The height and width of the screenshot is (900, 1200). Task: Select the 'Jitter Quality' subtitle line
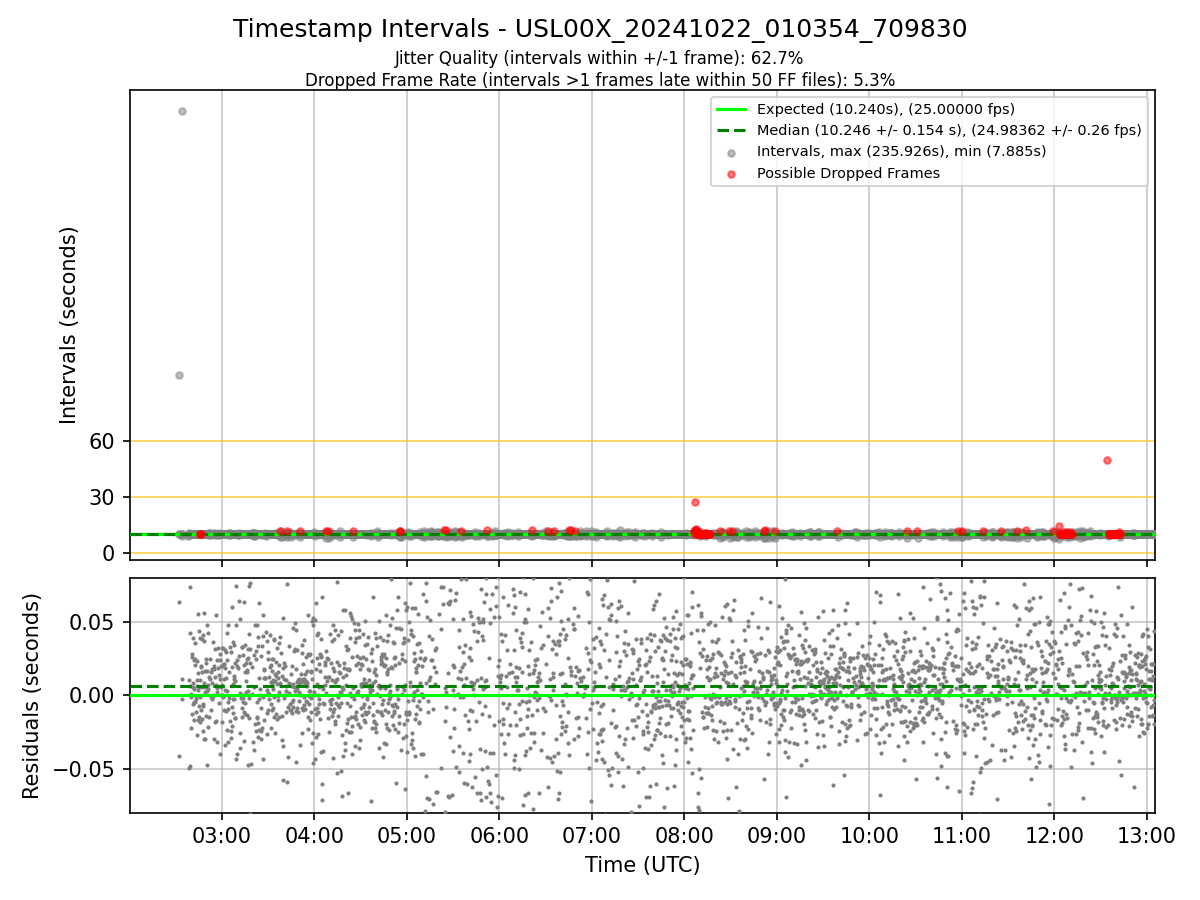coord(599,58)
